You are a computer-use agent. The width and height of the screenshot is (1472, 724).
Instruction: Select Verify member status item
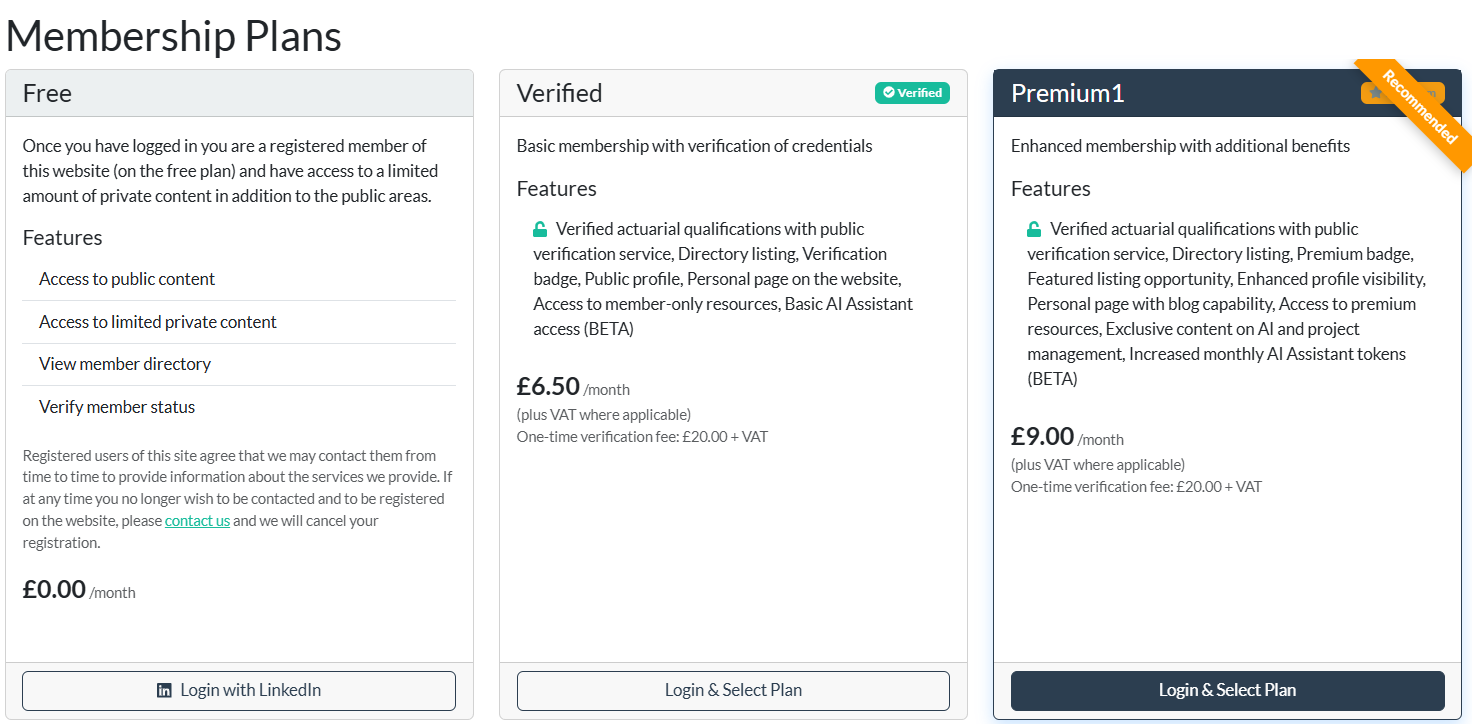(239, 407)
